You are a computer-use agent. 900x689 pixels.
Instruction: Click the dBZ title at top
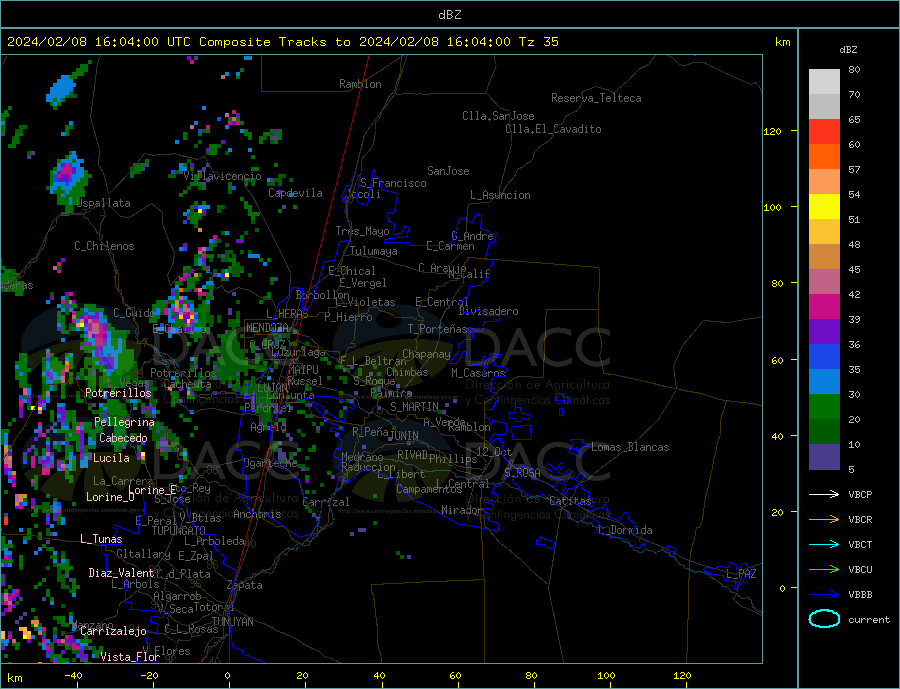(449, 15)
